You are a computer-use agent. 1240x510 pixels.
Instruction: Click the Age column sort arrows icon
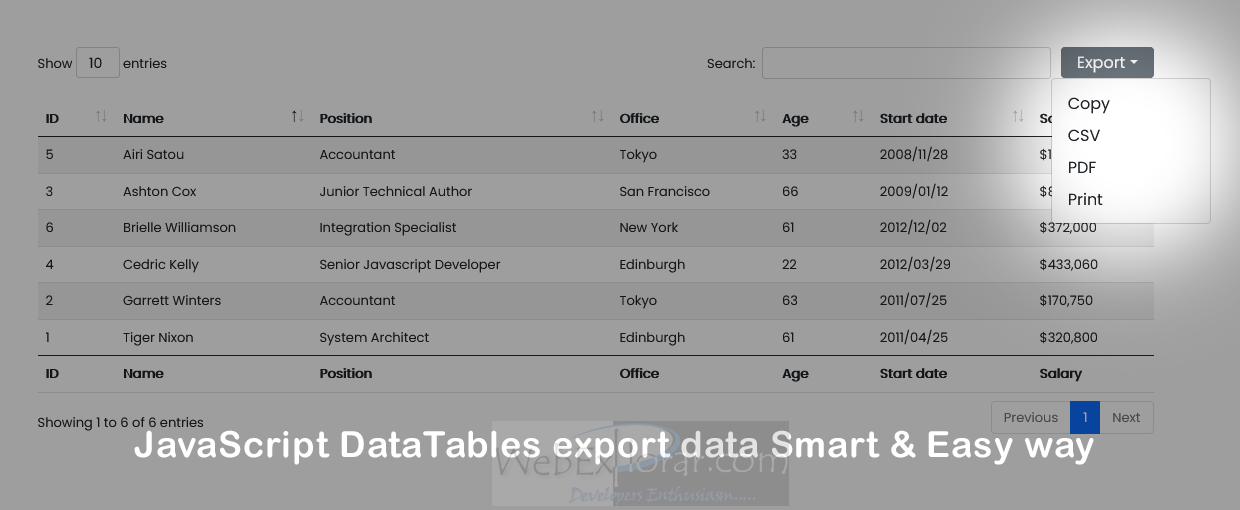(858, 117)
